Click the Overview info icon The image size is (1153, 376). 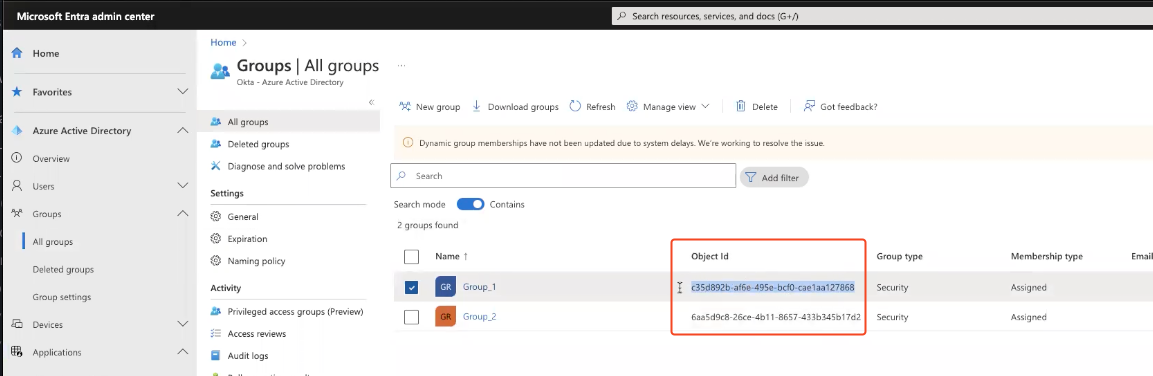pyautogui.click(x=17, y=158)
